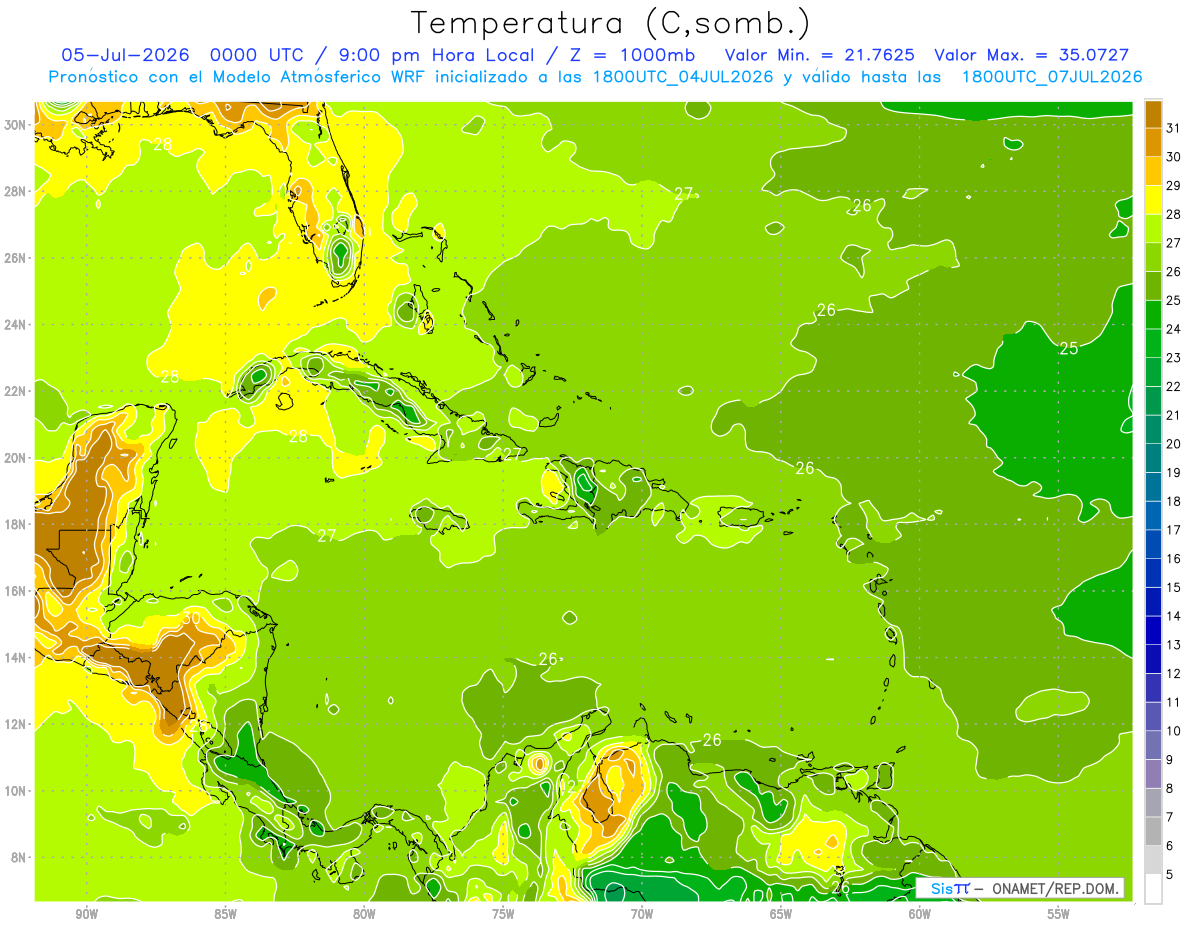The height and width of the screenshot is (927, 1200).
Task: Pick the blue swatch between 15 and 16
Action: pyautogui.click(x=1153, y=573)
